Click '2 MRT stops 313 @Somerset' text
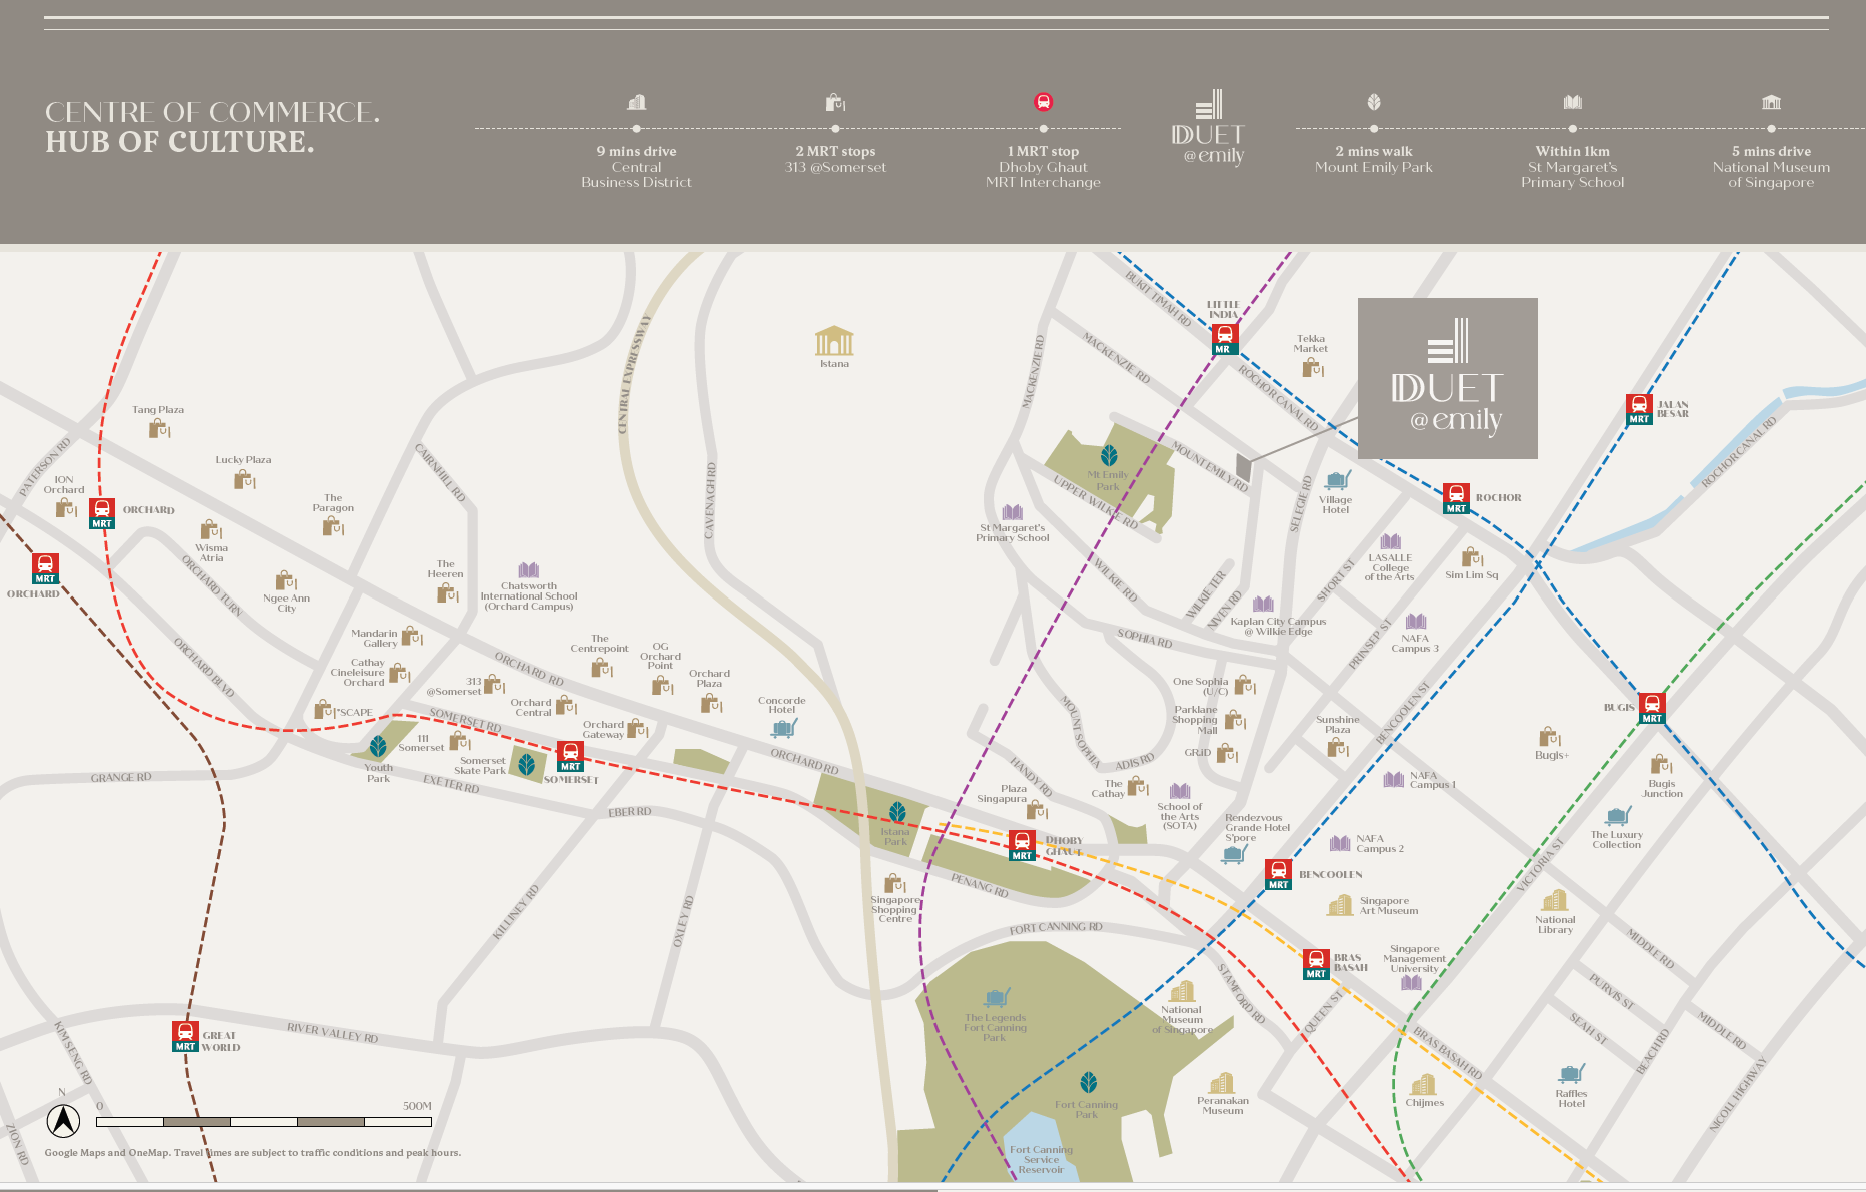This screenshot has width=1866, height=1192. point(835,159)
